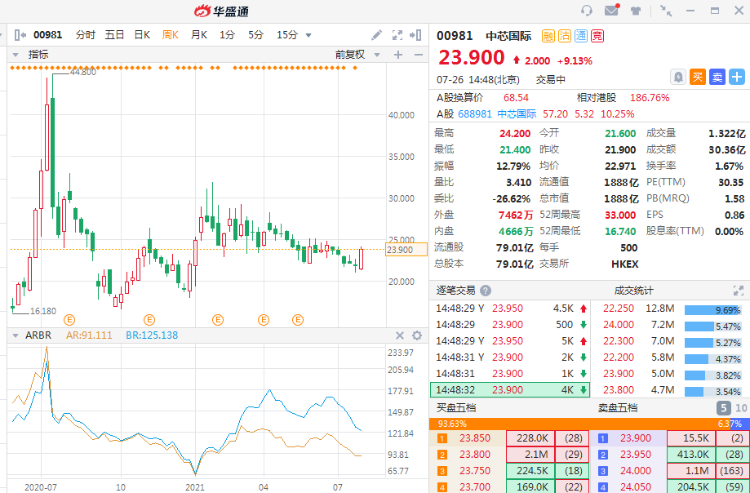This screenshot has height=493, width=750.
Task: Select the 14:48:32 trade tick row
Action: pyautogui.click(x=510, y=389)
